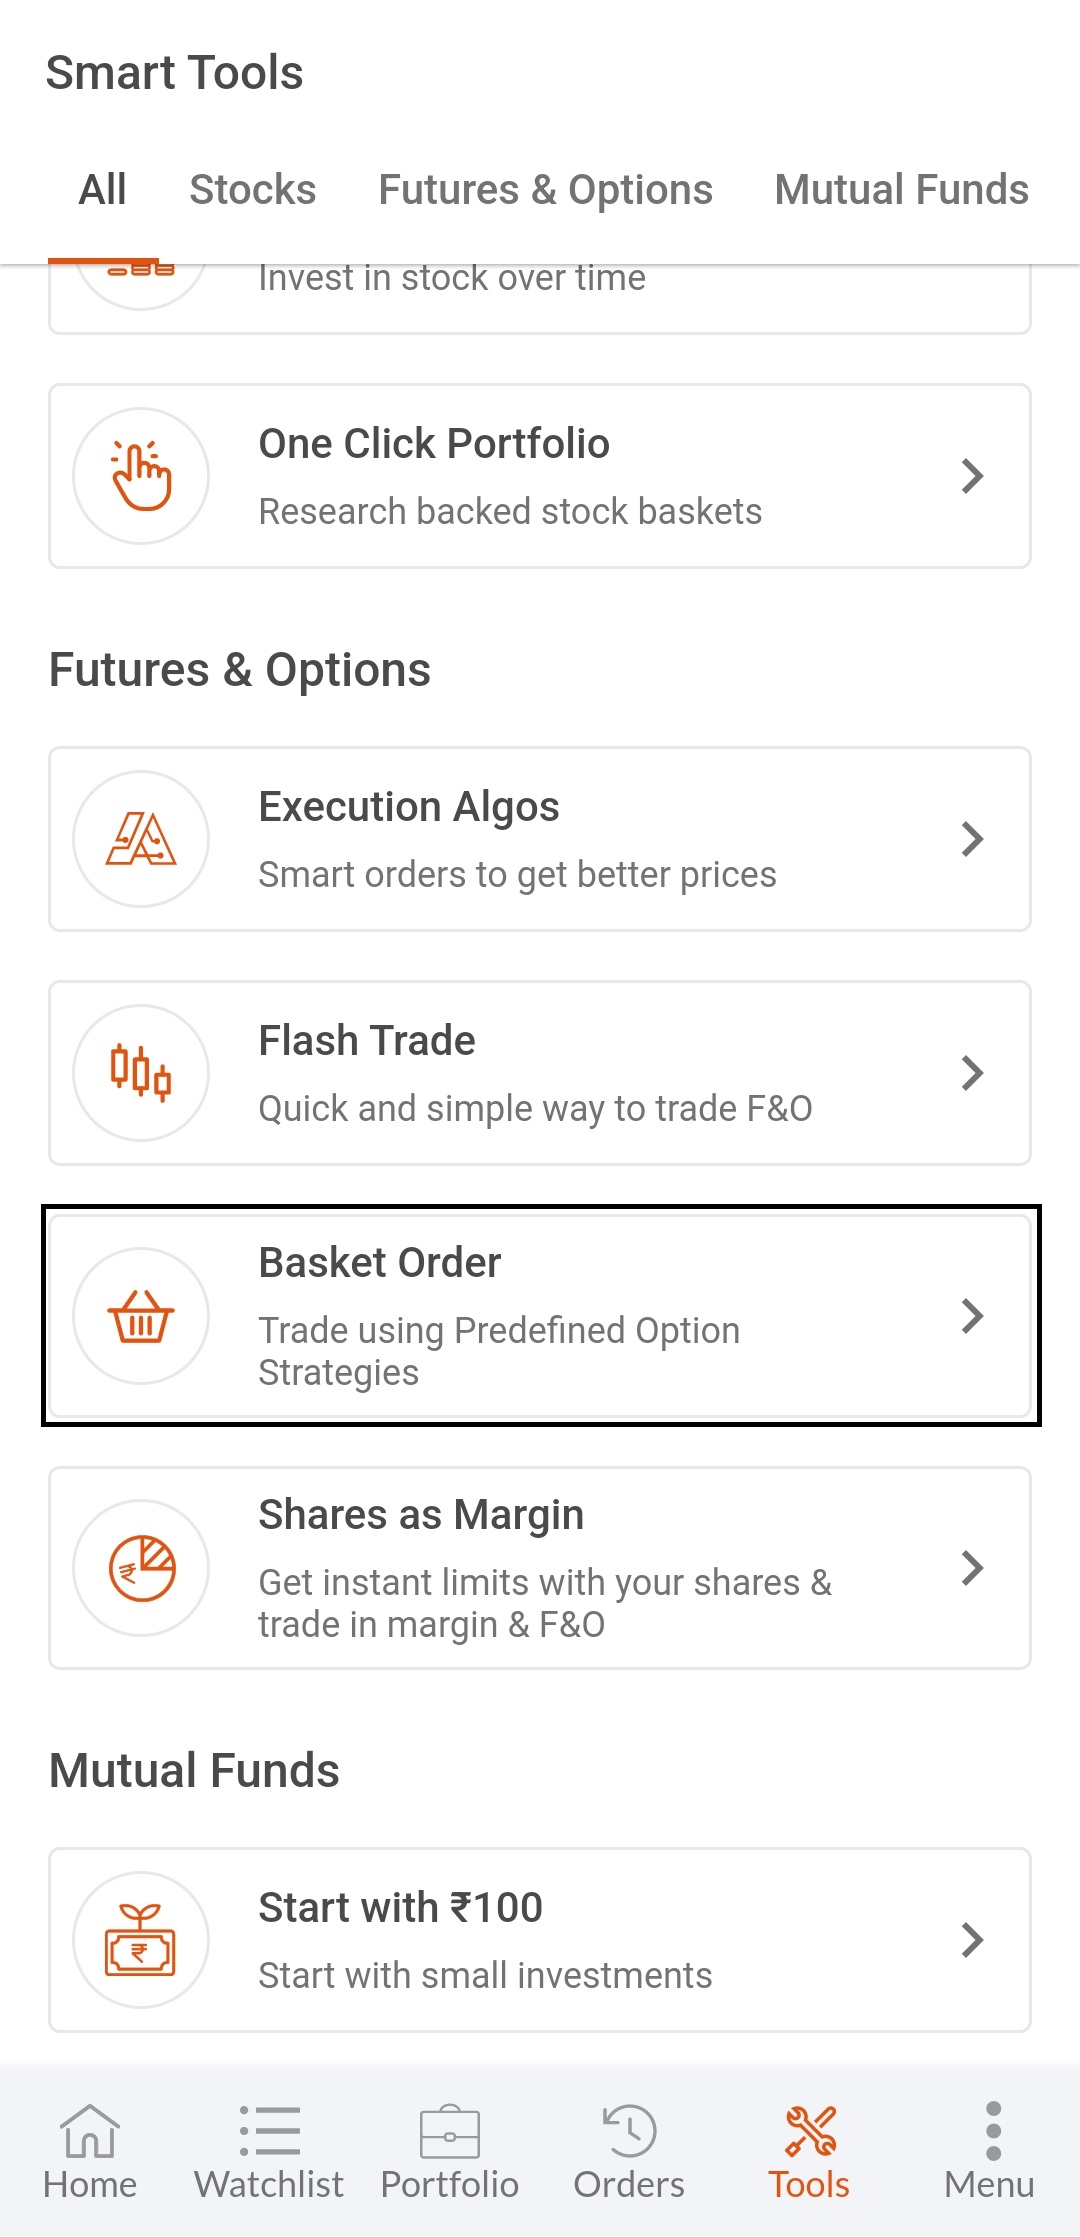Tap the Execution Algos icon

point(141,839)
